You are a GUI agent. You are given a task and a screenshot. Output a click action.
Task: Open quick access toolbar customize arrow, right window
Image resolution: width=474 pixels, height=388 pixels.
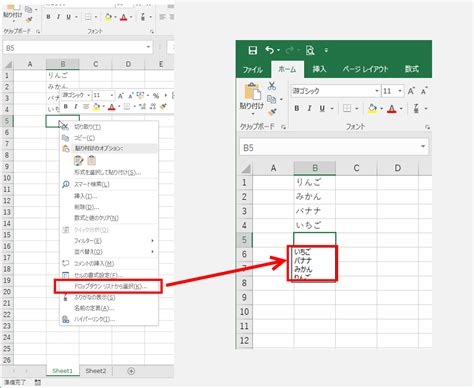pyautogui.click(x=326, y=51)
